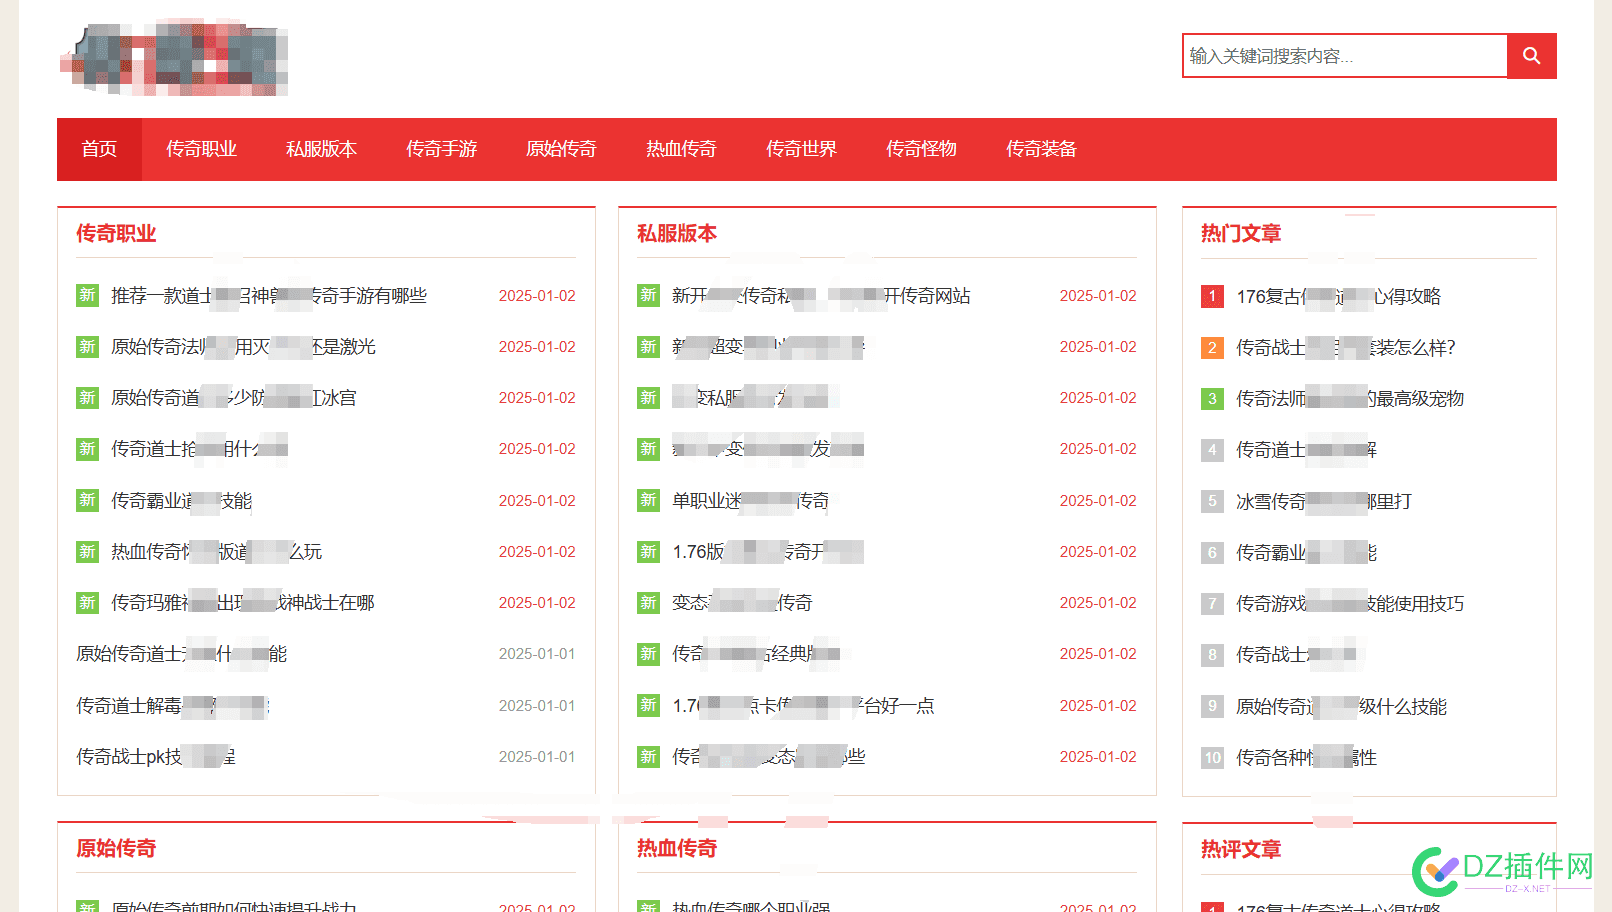Image resolution: width=1612 pixels, height=912 pixels.
Task: Open hot article 传奇法师 ending 最高级宠物
Action: [x=1350, y=399]
